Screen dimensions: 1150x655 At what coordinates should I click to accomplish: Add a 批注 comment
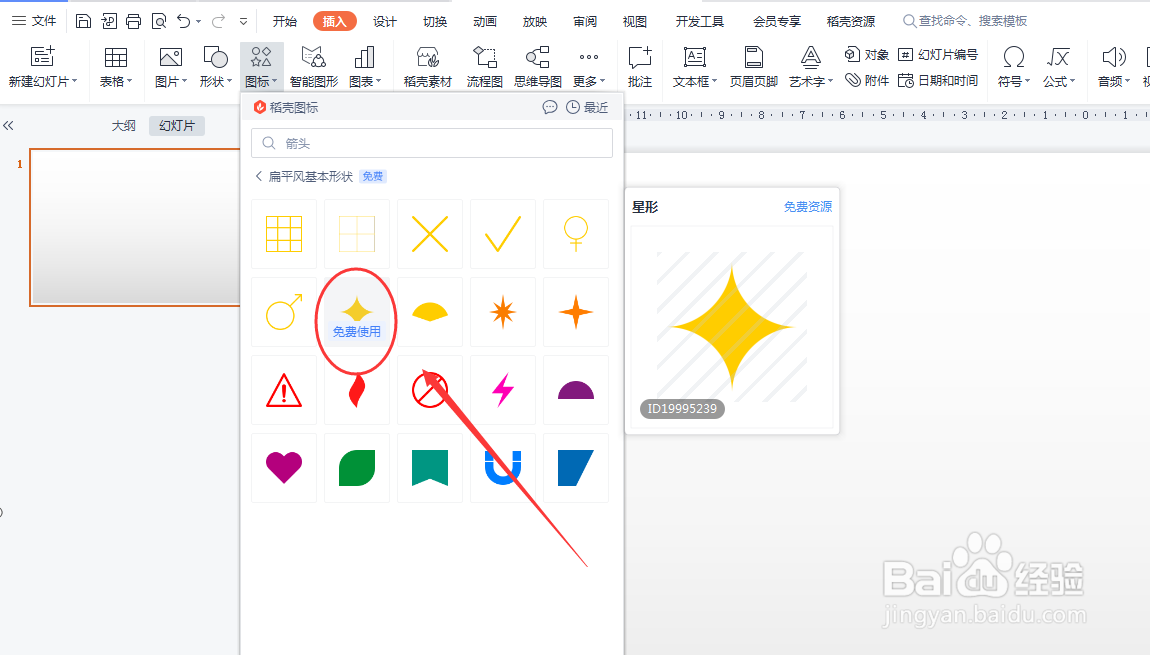640,66
